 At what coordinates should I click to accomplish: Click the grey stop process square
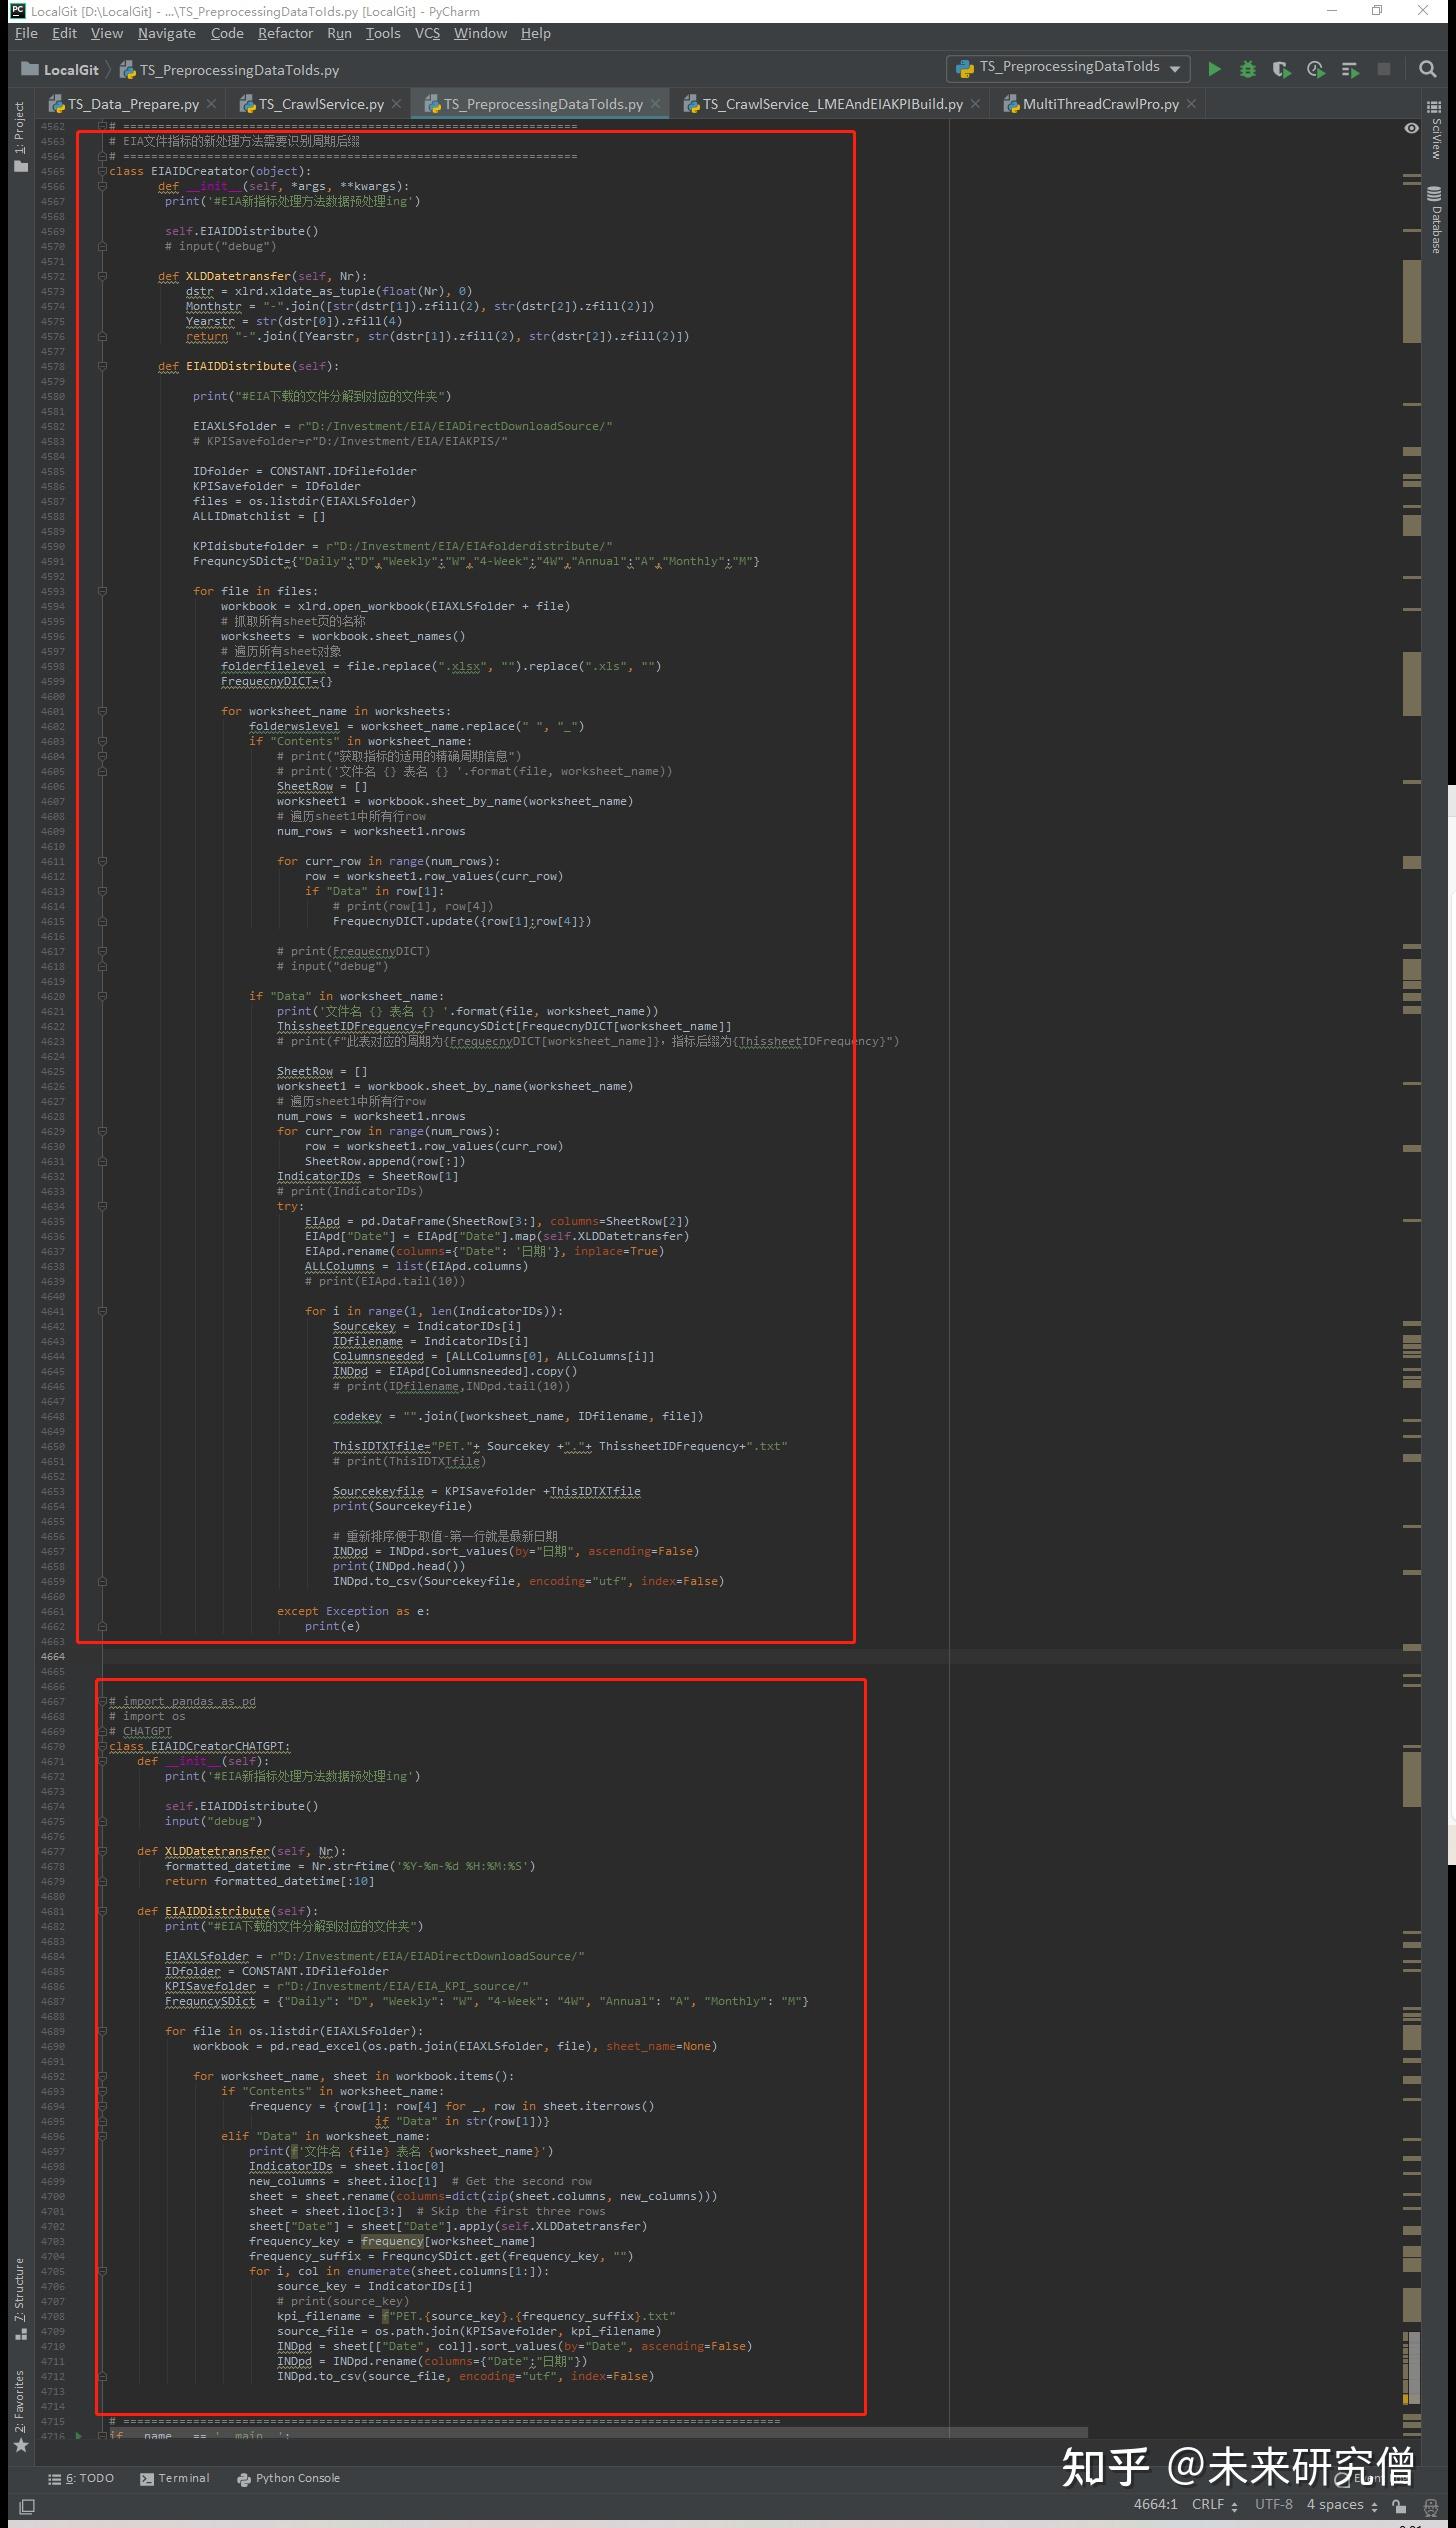click(x=1384, y=69)
